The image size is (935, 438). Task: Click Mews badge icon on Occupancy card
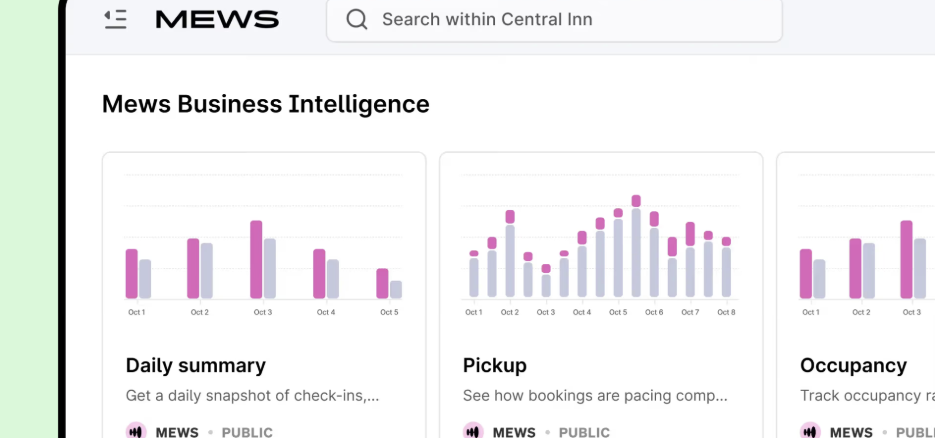(810, 432)
